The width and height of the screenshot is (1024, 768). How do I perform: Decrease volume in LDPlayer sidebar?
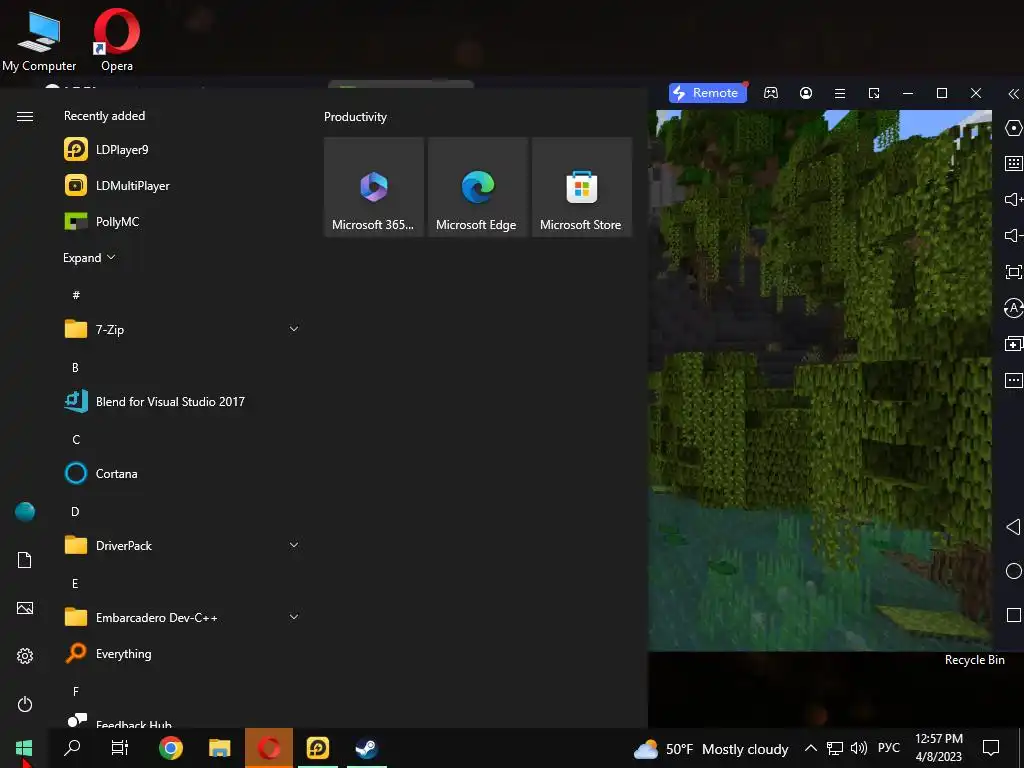(x=1013, y=235)
